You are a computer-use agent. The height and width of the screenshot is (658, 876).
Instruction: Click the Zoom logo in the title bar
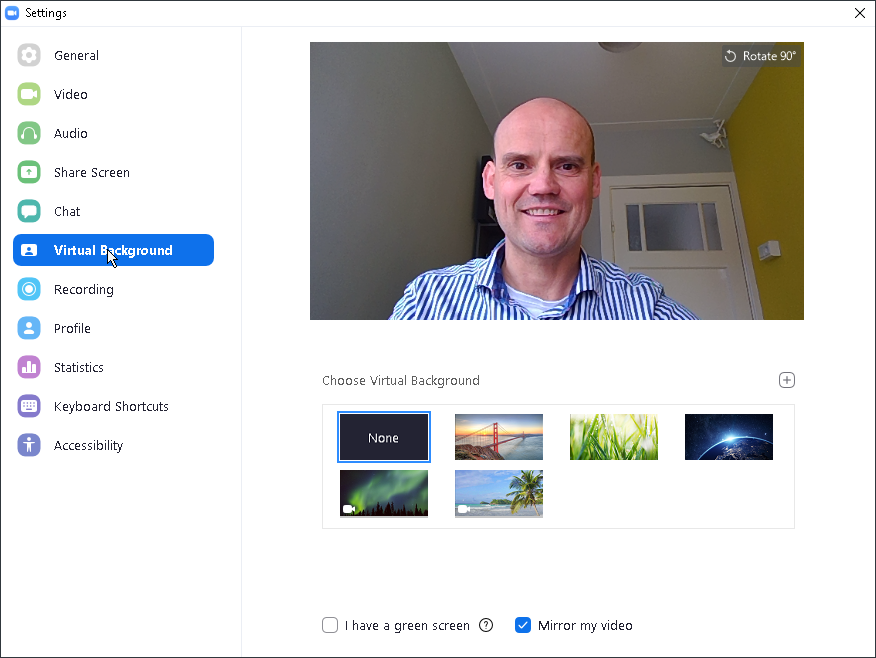pyautogui.click(x=13, y=13)
